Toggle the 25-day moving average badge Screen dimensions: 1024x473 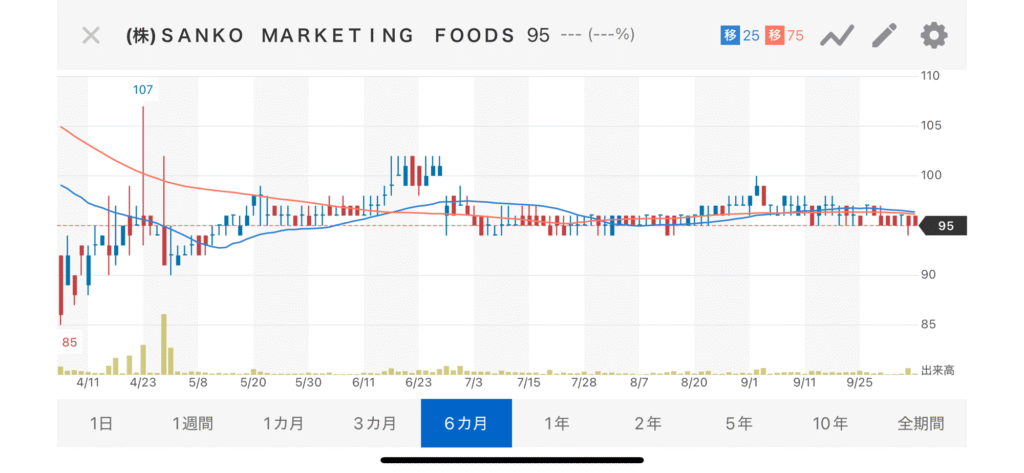click(740, 36)
